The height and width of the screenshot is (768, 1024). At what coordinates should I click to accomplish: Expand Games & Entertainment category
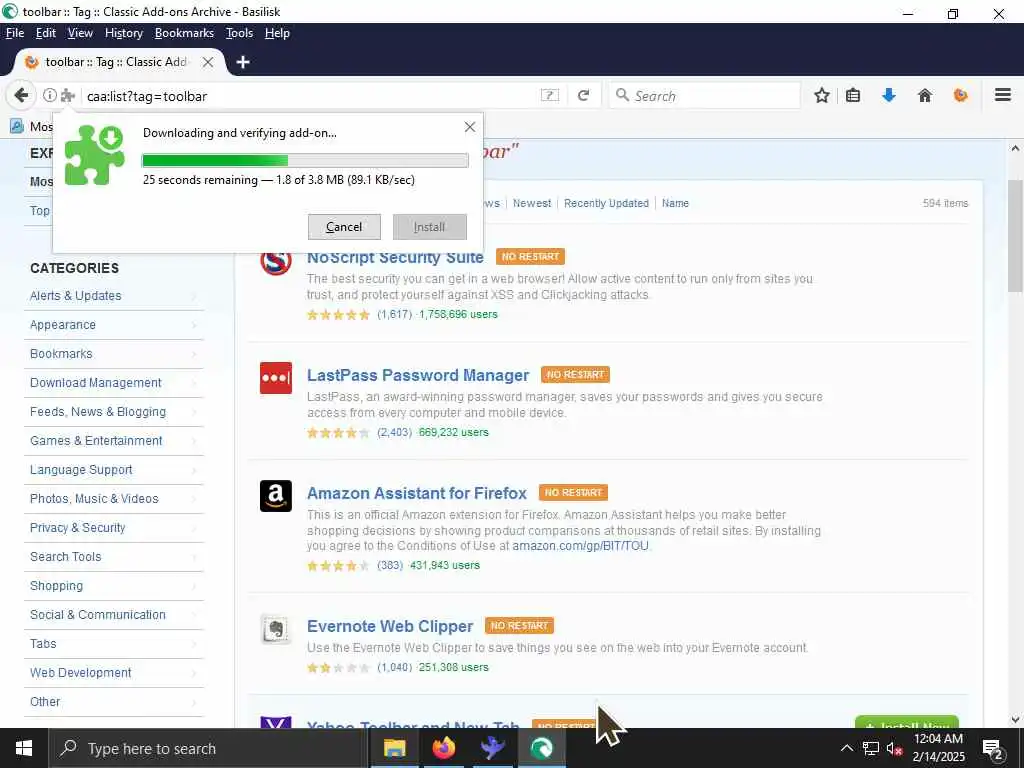click(x=114, y=441)
